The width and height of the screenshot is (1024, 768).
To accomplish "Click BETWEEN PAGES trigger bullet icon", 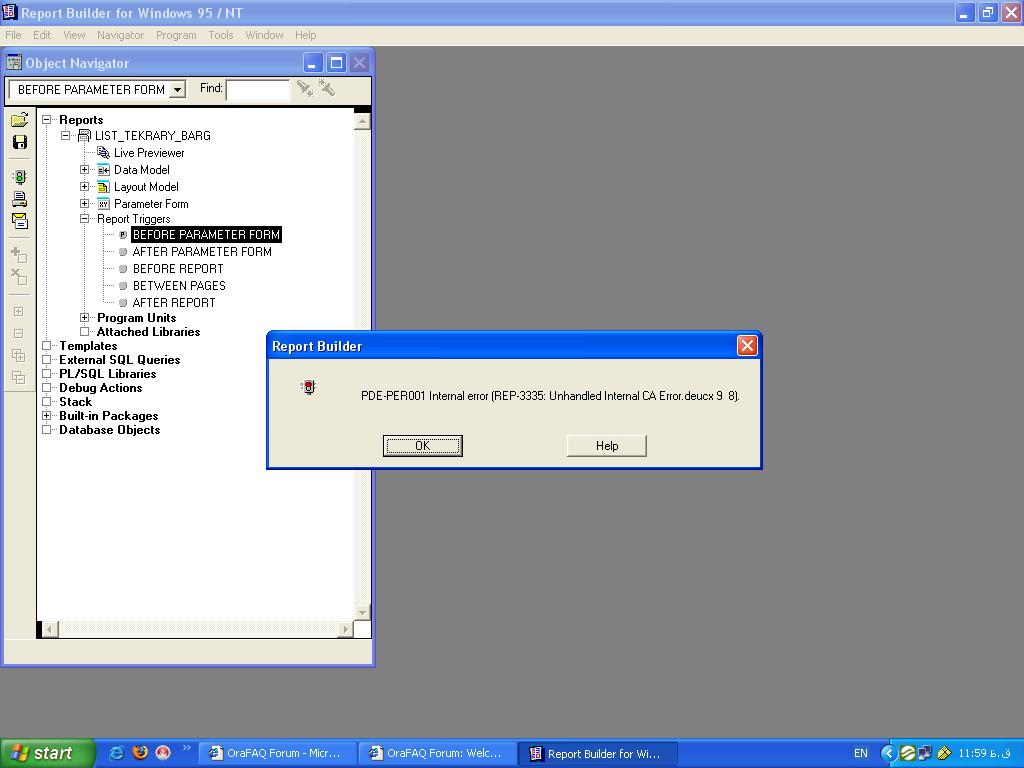I will 123,285.
